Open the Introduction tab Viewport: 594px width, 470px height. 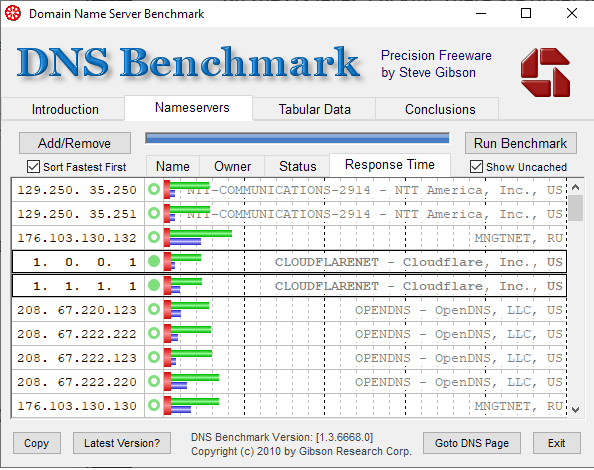[65, 109]
